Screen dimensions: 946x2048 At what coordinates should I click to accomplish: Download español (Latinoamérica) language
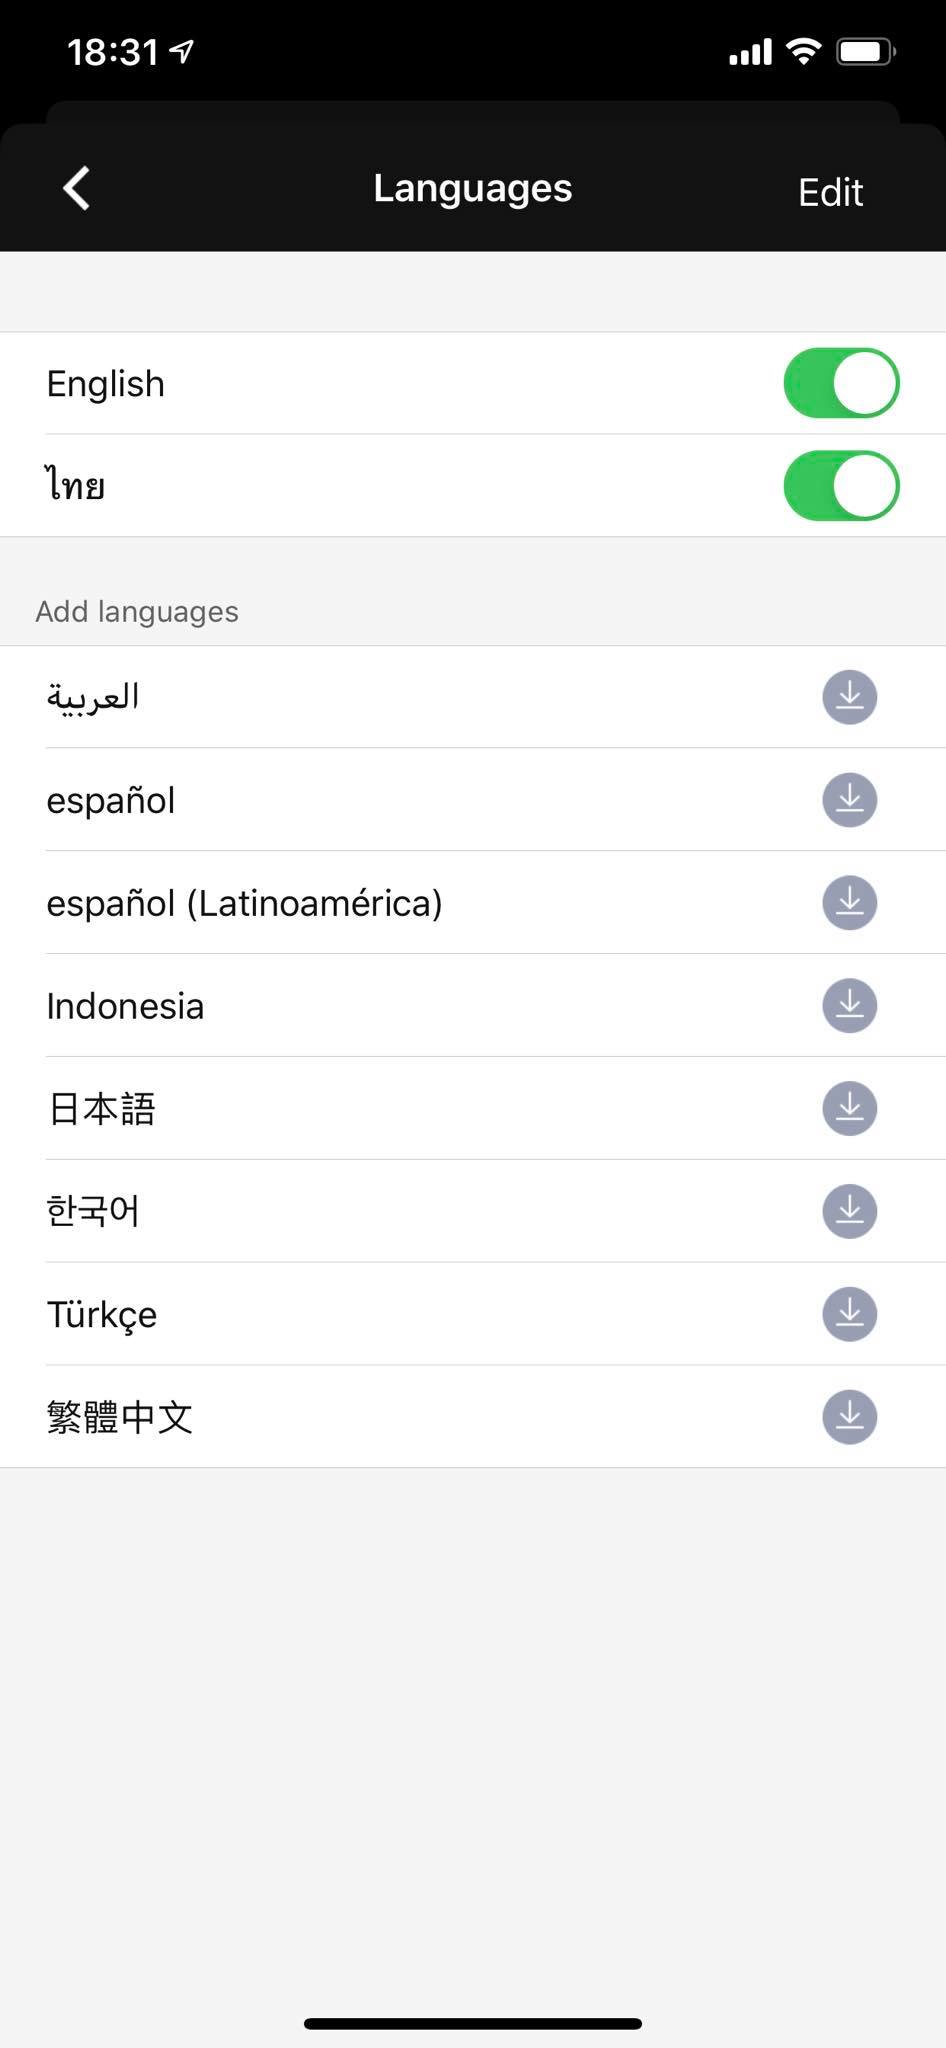[x=849, y=903]
